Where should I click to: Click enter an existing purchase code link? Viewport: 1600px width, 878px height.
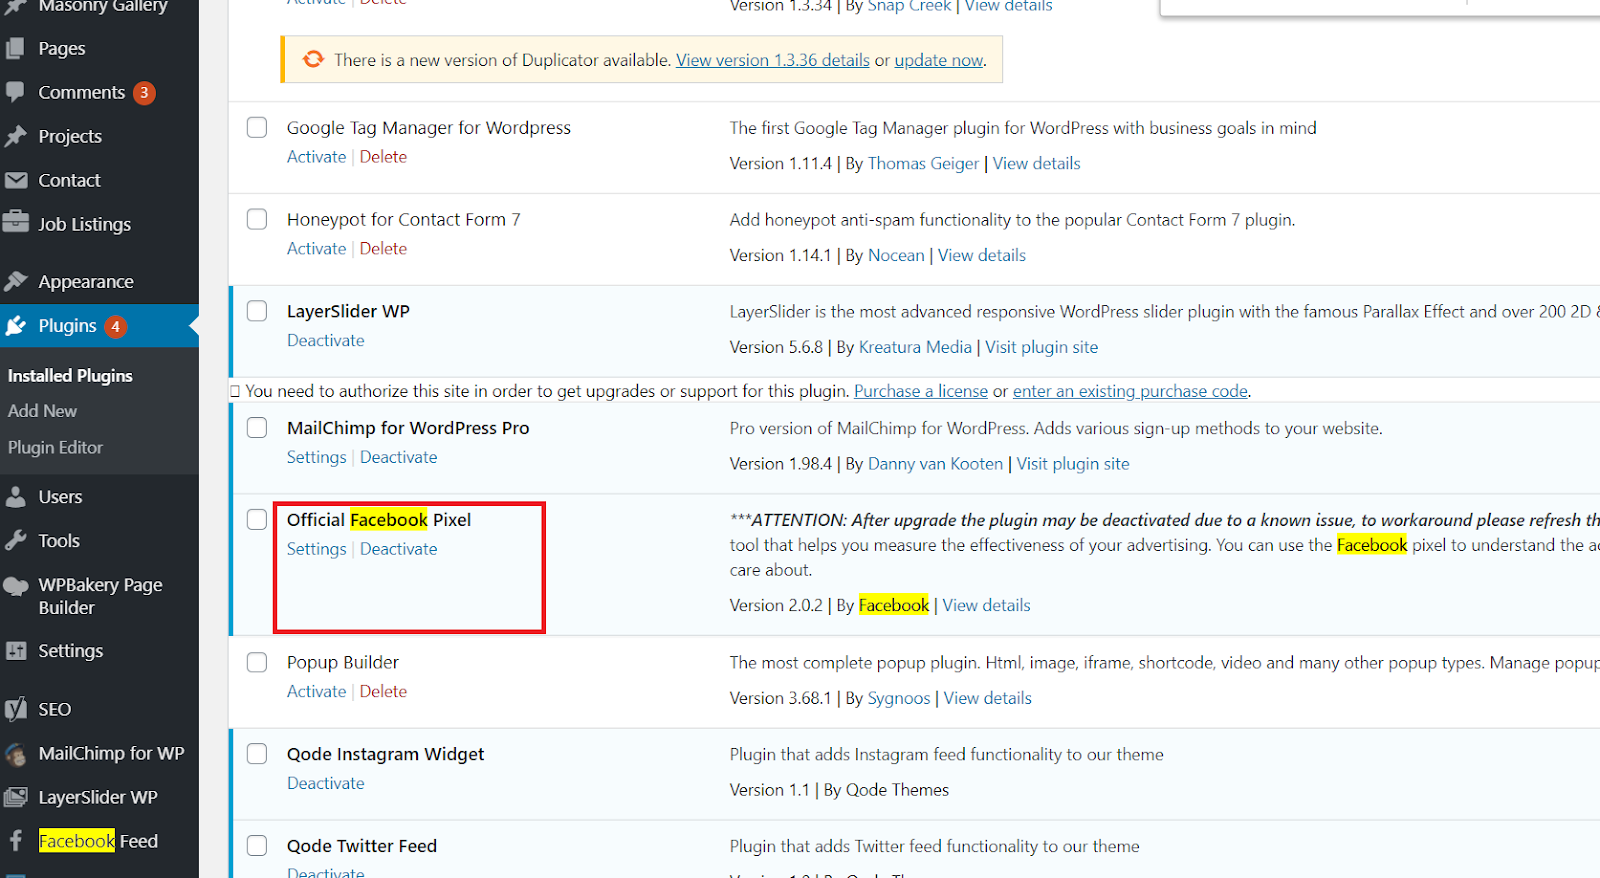click(1131, 391)
